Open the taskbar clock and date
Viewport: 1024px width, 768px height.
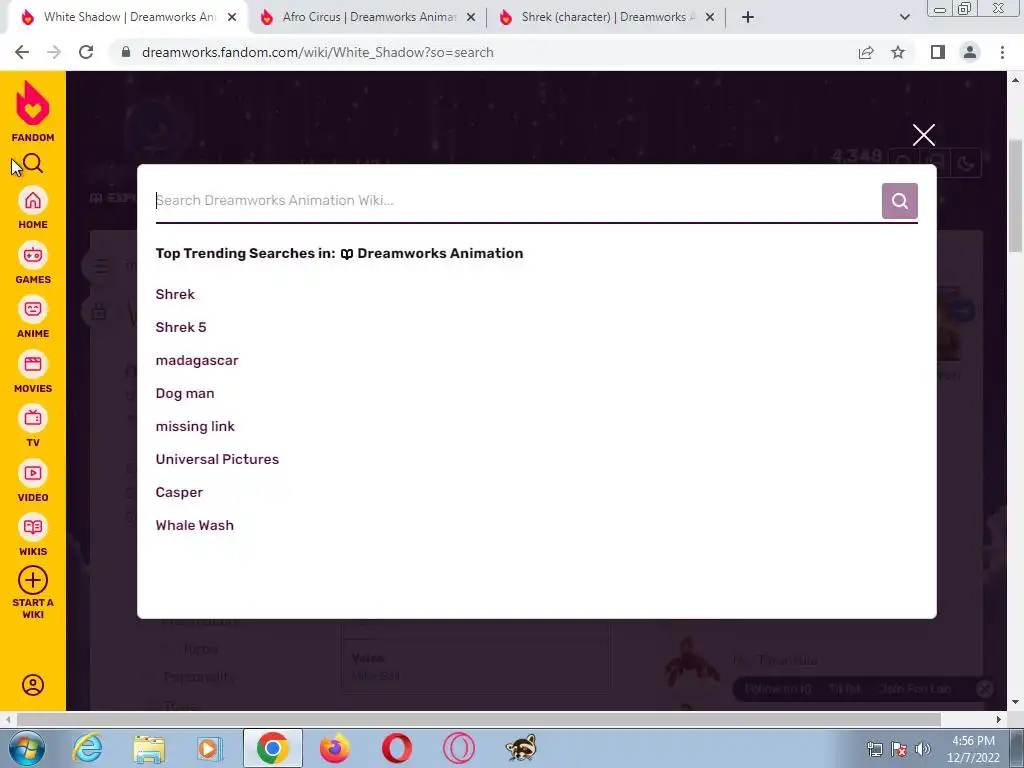pos(973,749)
